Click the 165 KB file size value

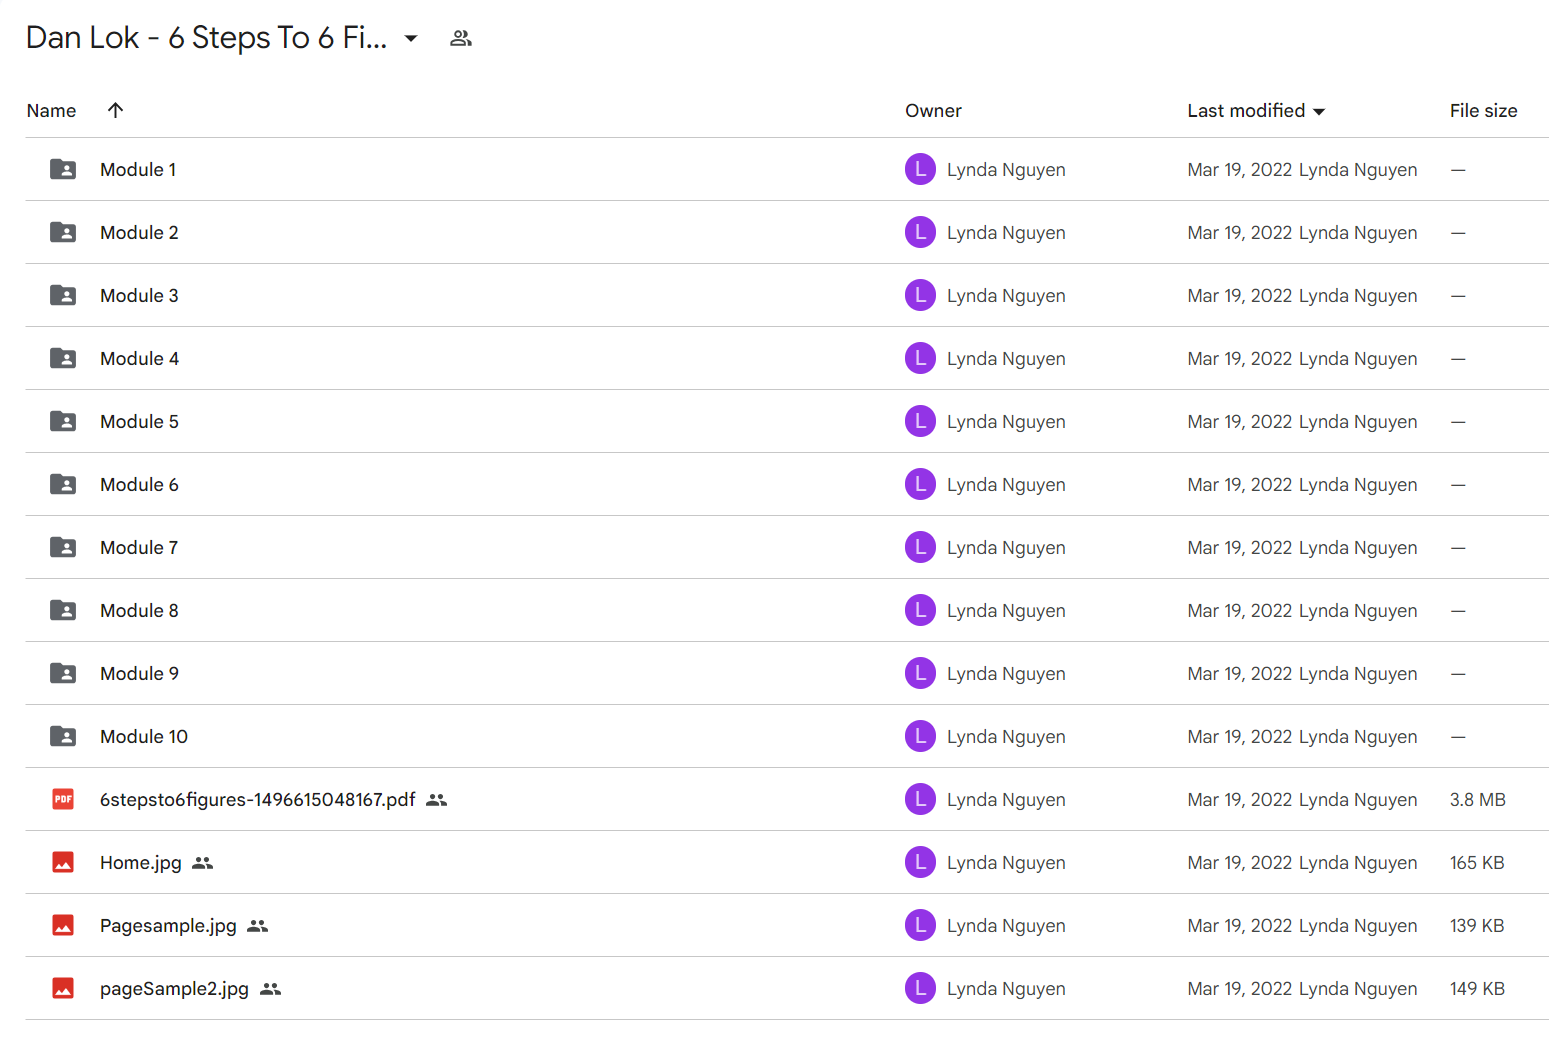coord(1477,863)
